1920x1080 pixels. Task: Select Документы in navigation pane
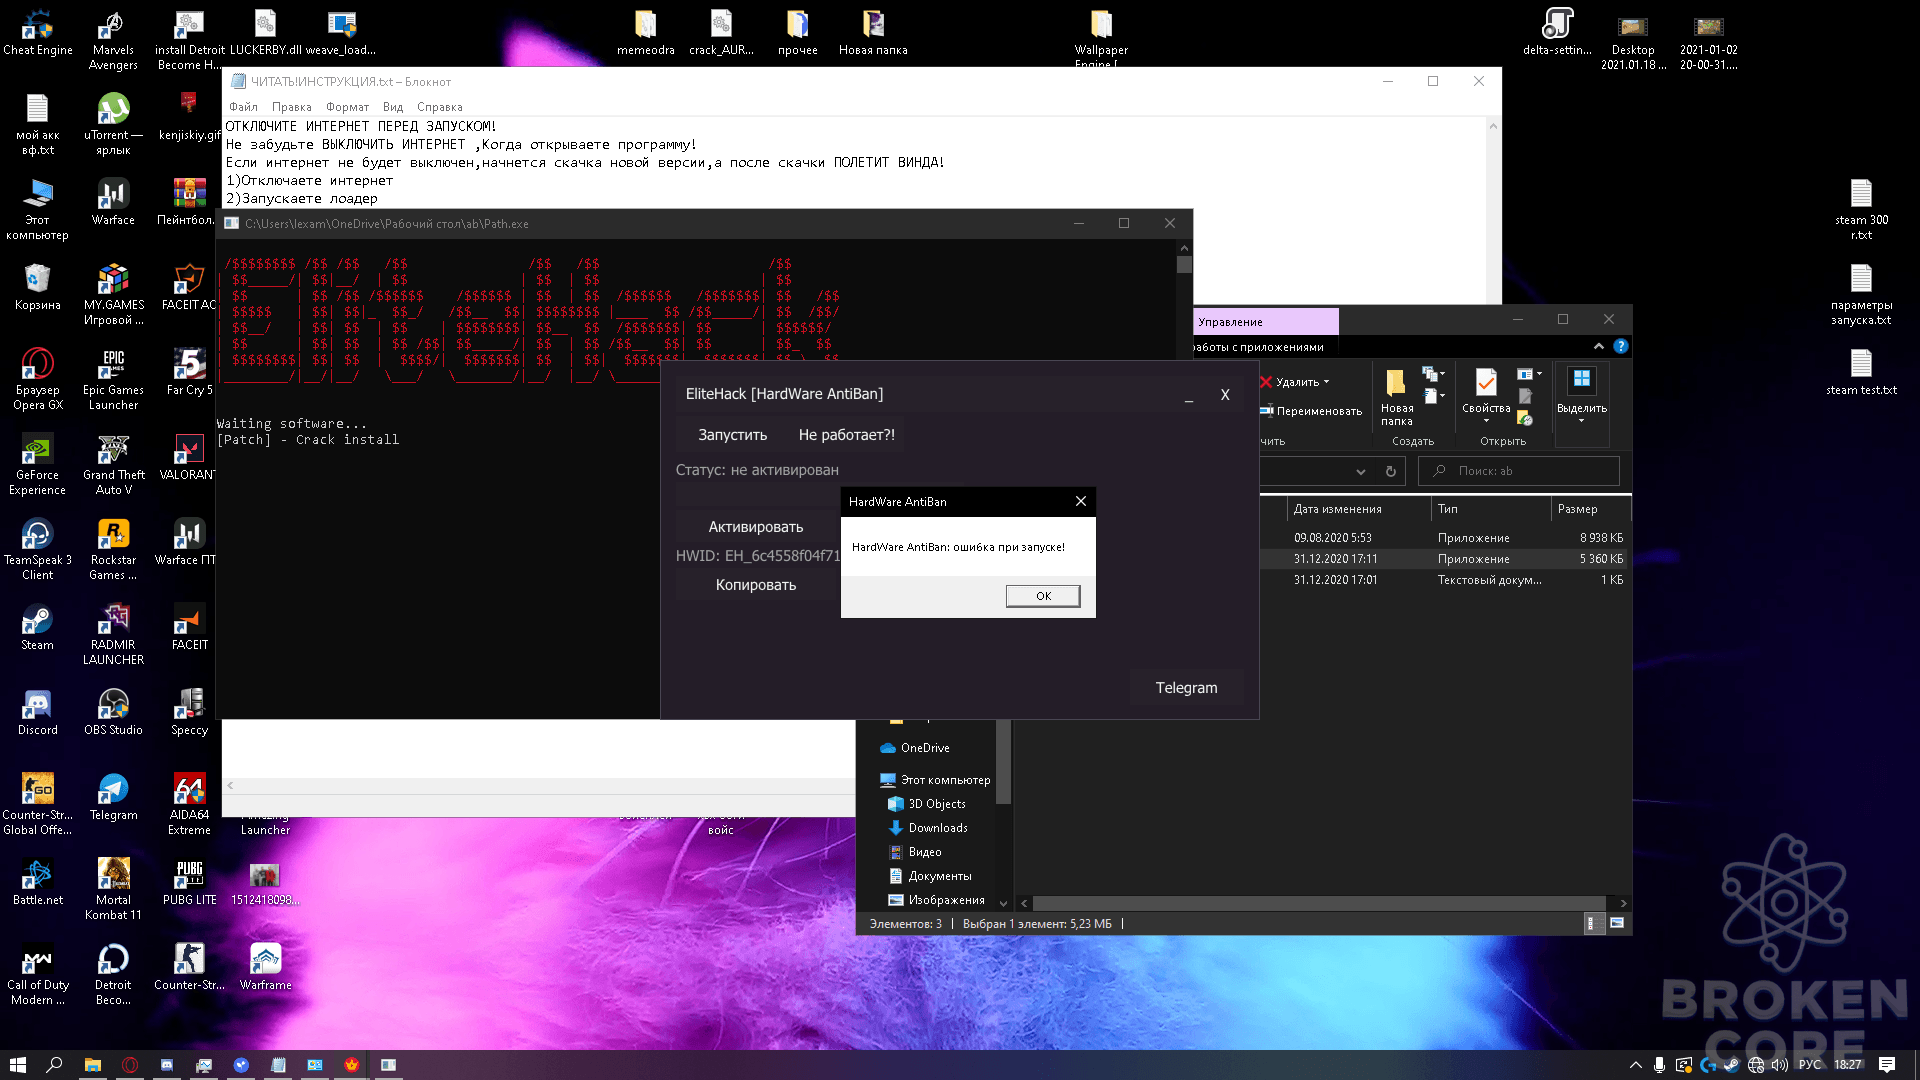point(929,876)
